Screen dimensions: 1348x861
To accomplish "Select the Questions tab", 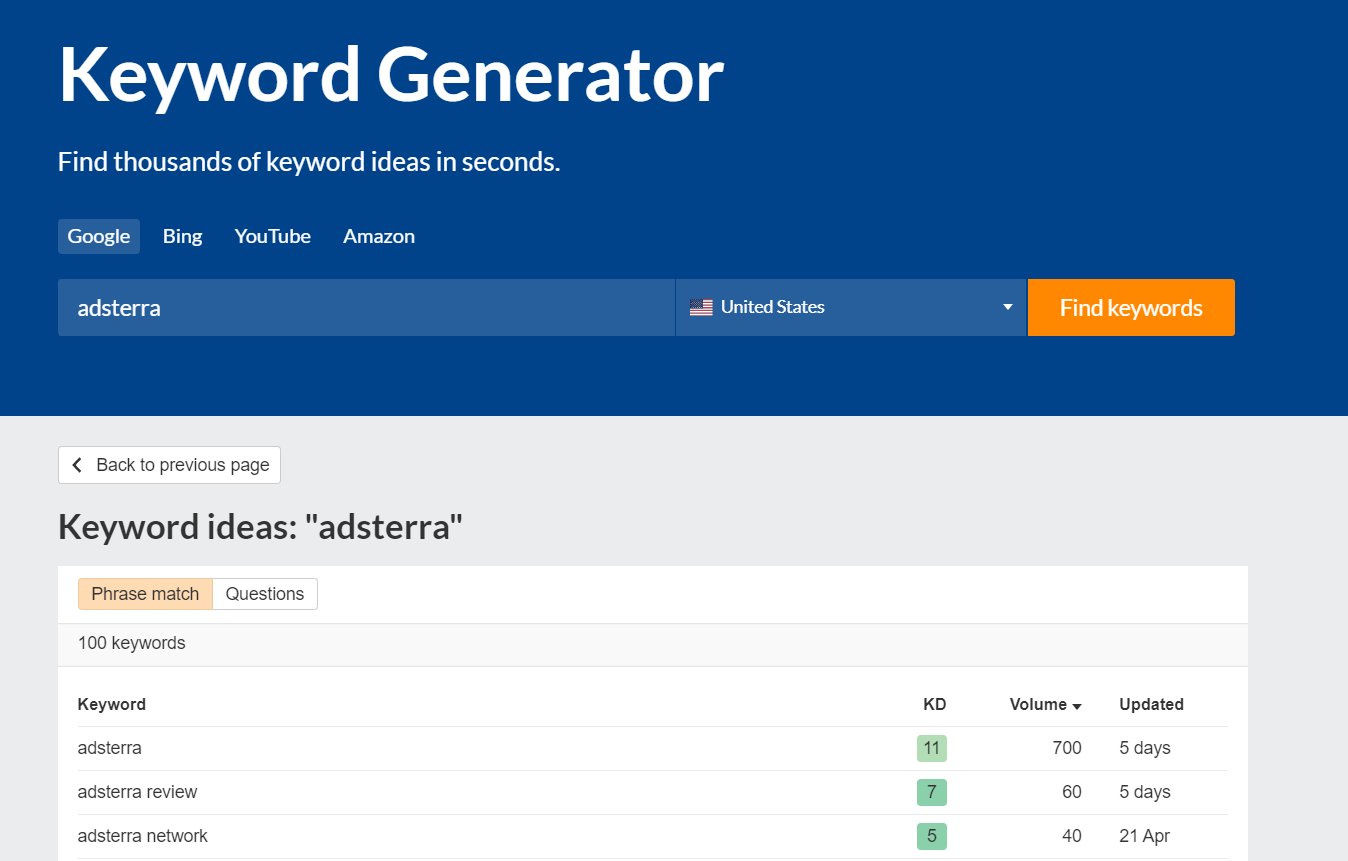I will 265,594.
